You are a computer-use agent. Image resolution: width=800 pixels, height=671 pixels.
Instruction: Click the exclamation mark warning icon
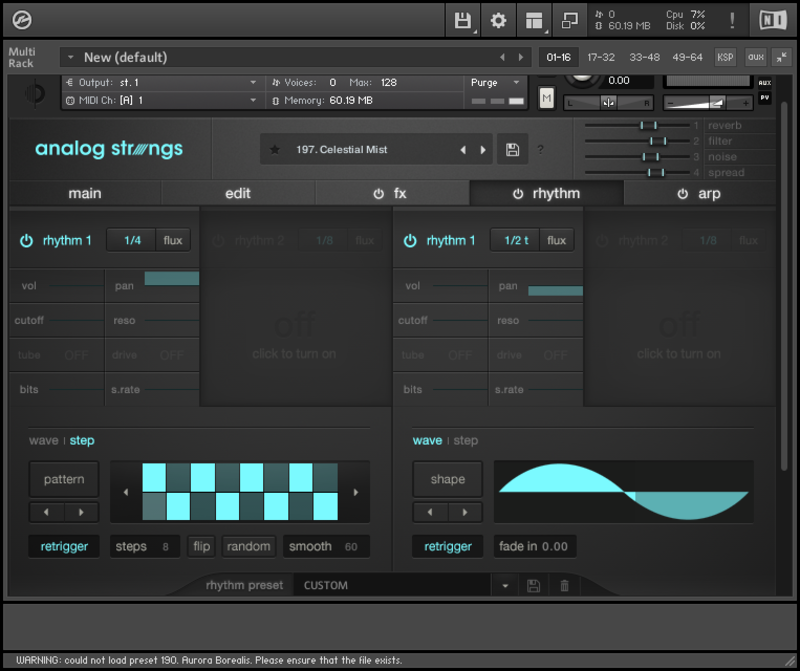pyautogui.click(x=732, y=20)
